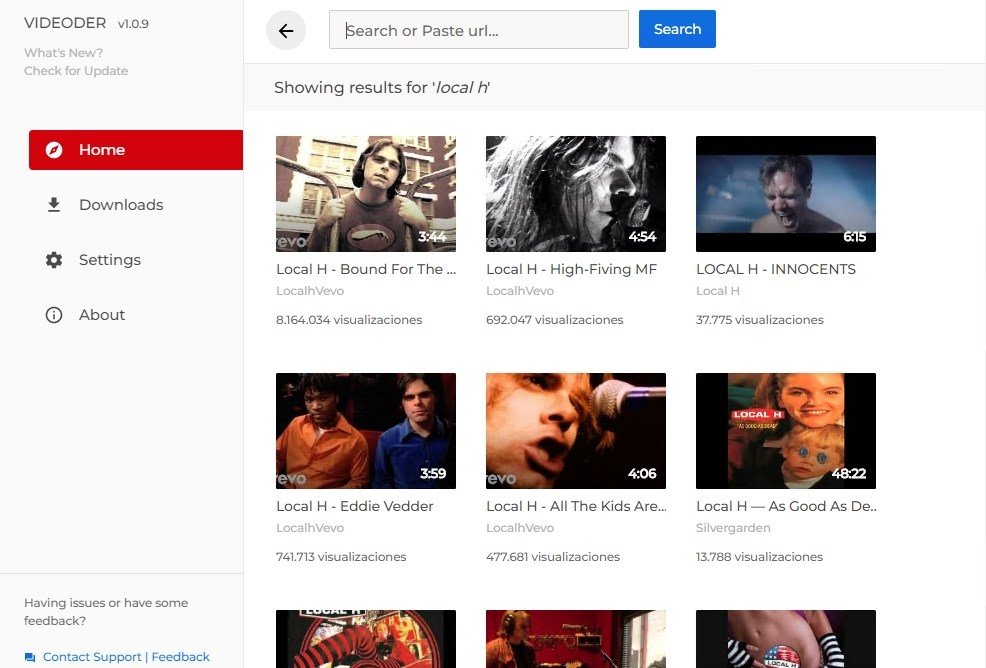Open Contact Support | Feedback link
This screenshot has width=986, height=668.
point(126,657)
